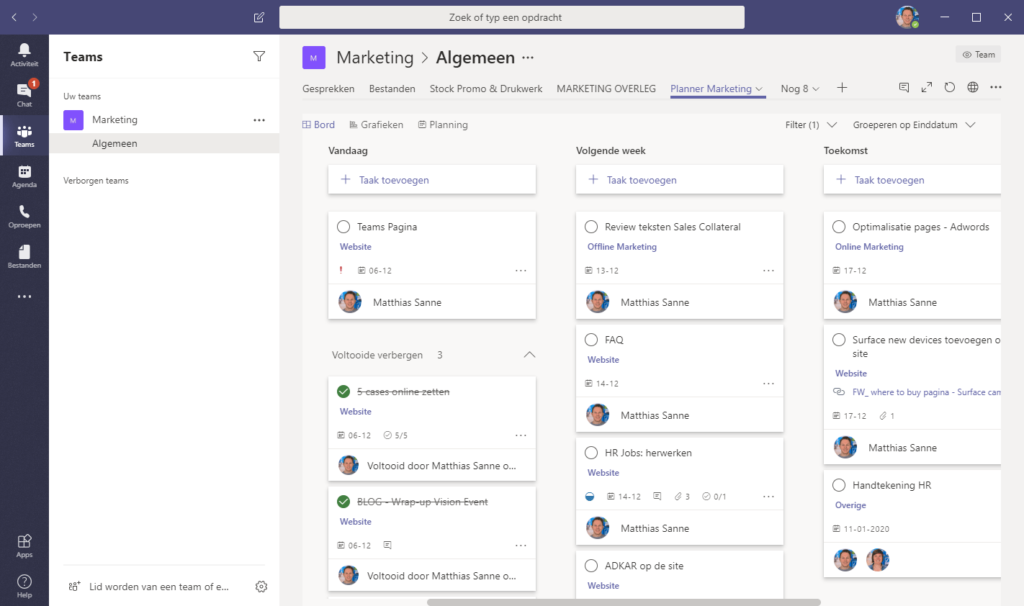Switch to Gesprekken tab

pos(328,88)
